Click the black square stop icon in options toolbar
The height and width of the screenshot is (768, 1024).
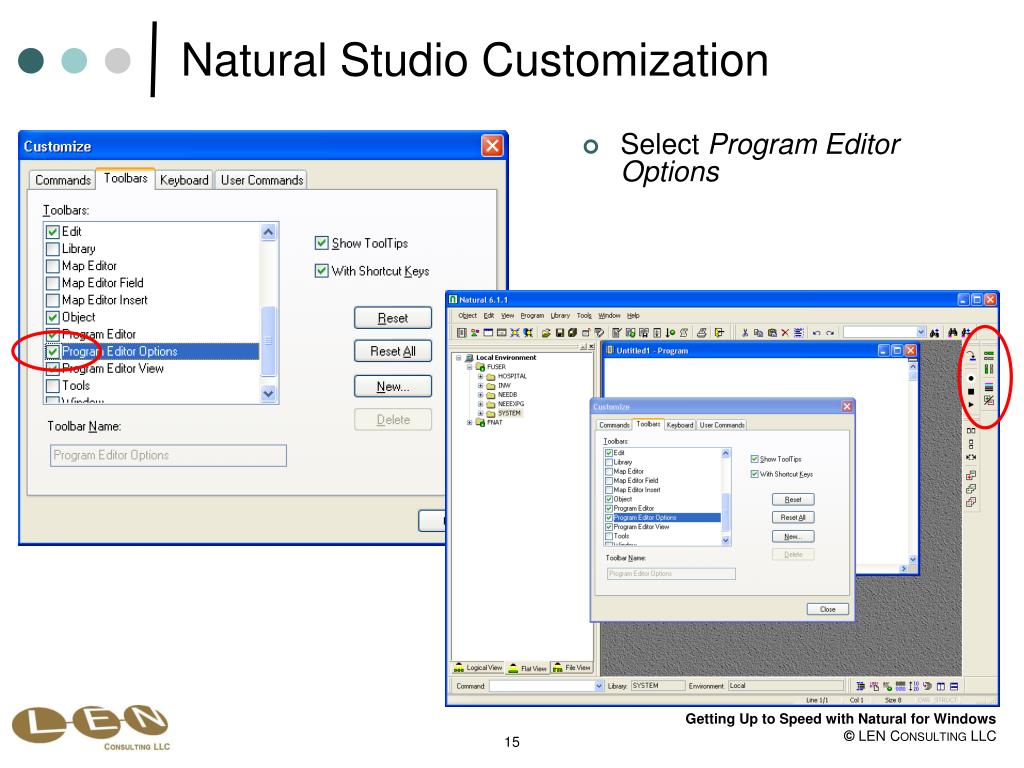coord(971,391)
